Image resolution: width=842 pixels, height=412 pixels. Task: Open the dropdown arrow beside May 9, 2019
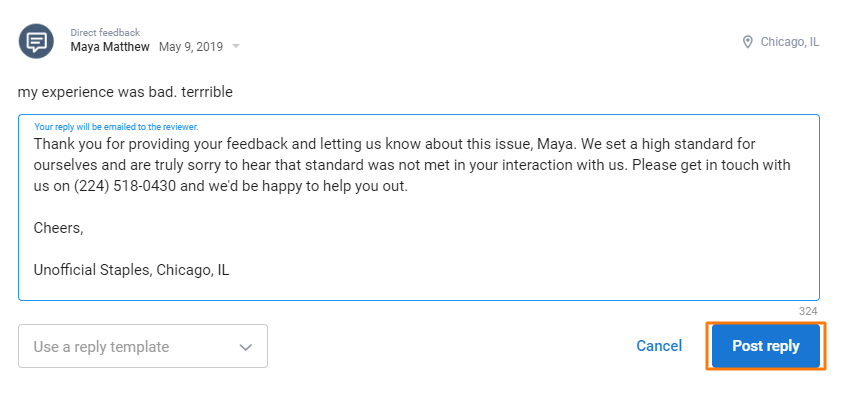coord(236,47)
